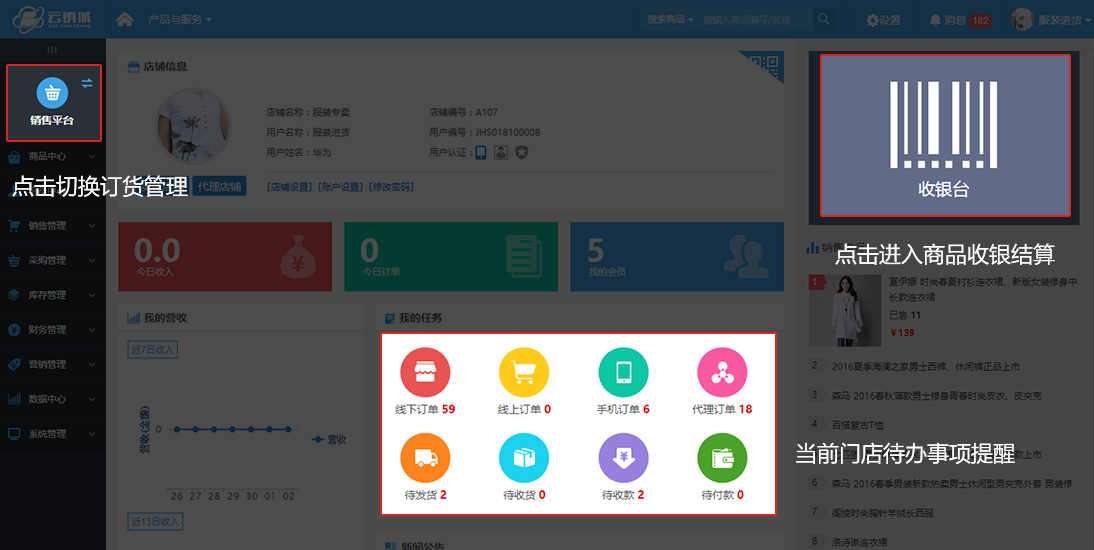Go to home via the house icon
This screenshot has width=1094, height=550.
(125, 20)
